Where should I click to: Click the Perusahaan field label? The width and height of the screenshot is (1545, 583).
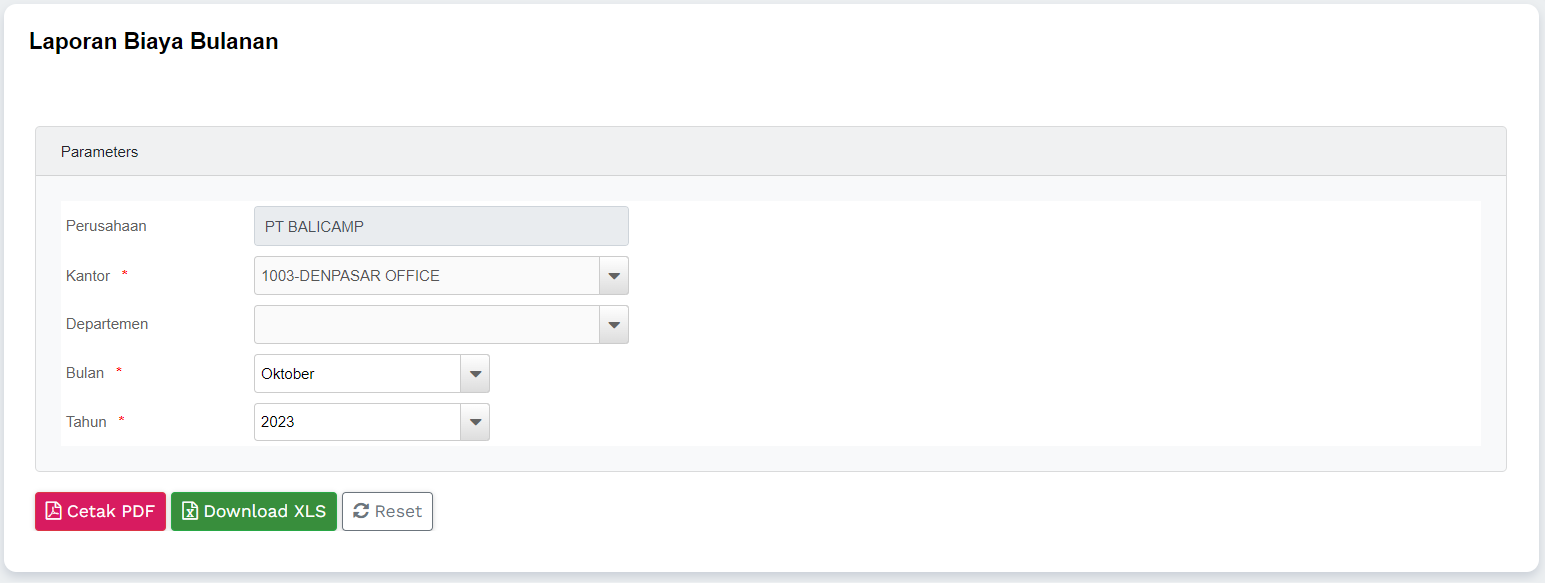[x=106, y=226]
